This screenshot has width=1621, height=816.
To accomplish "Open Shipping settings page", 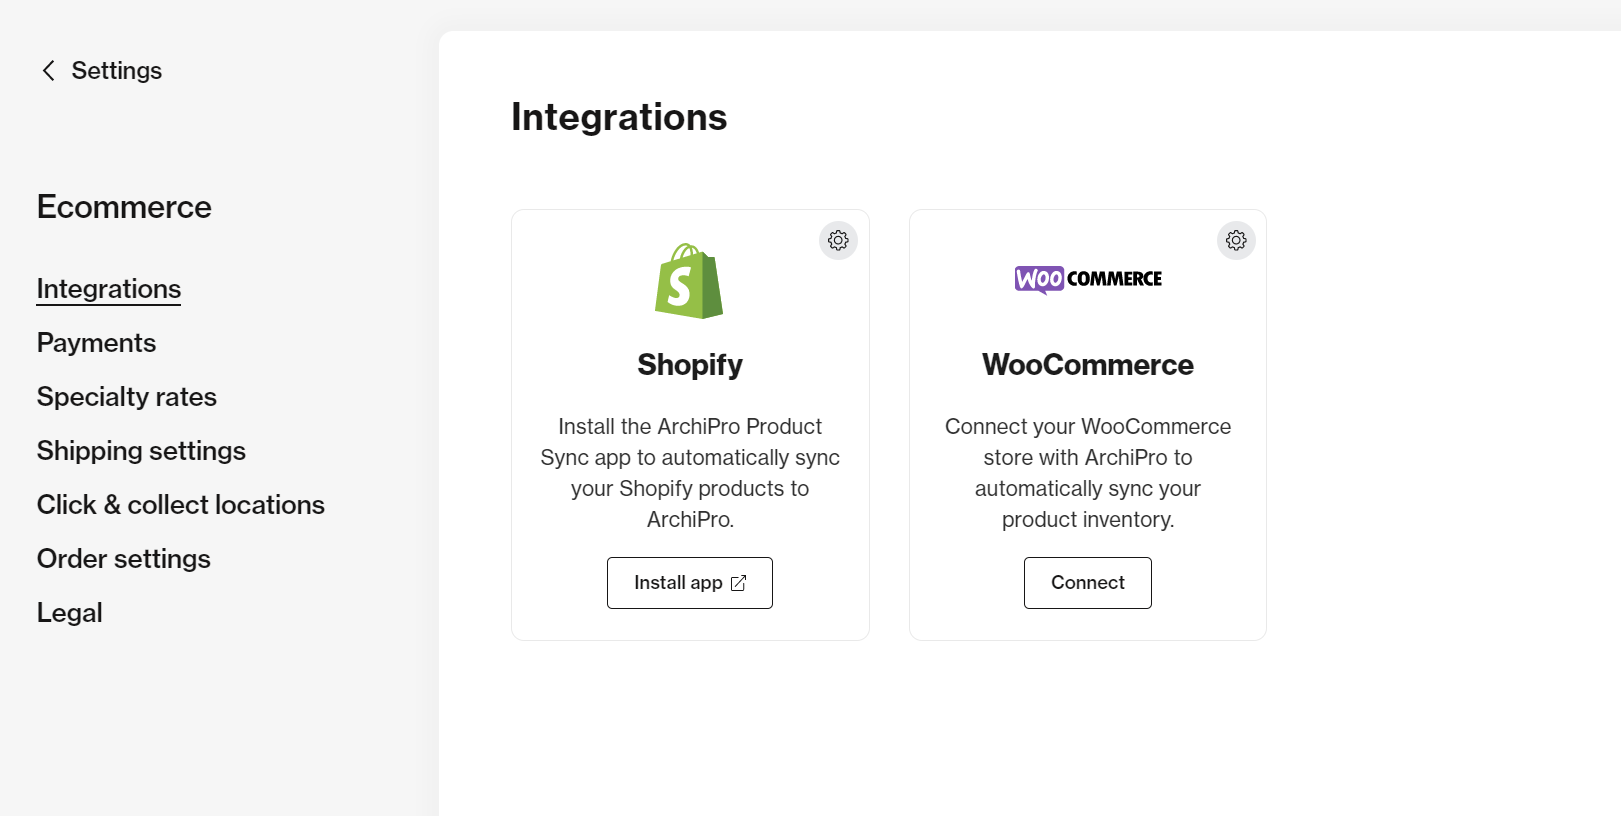I will click(141, 451).
